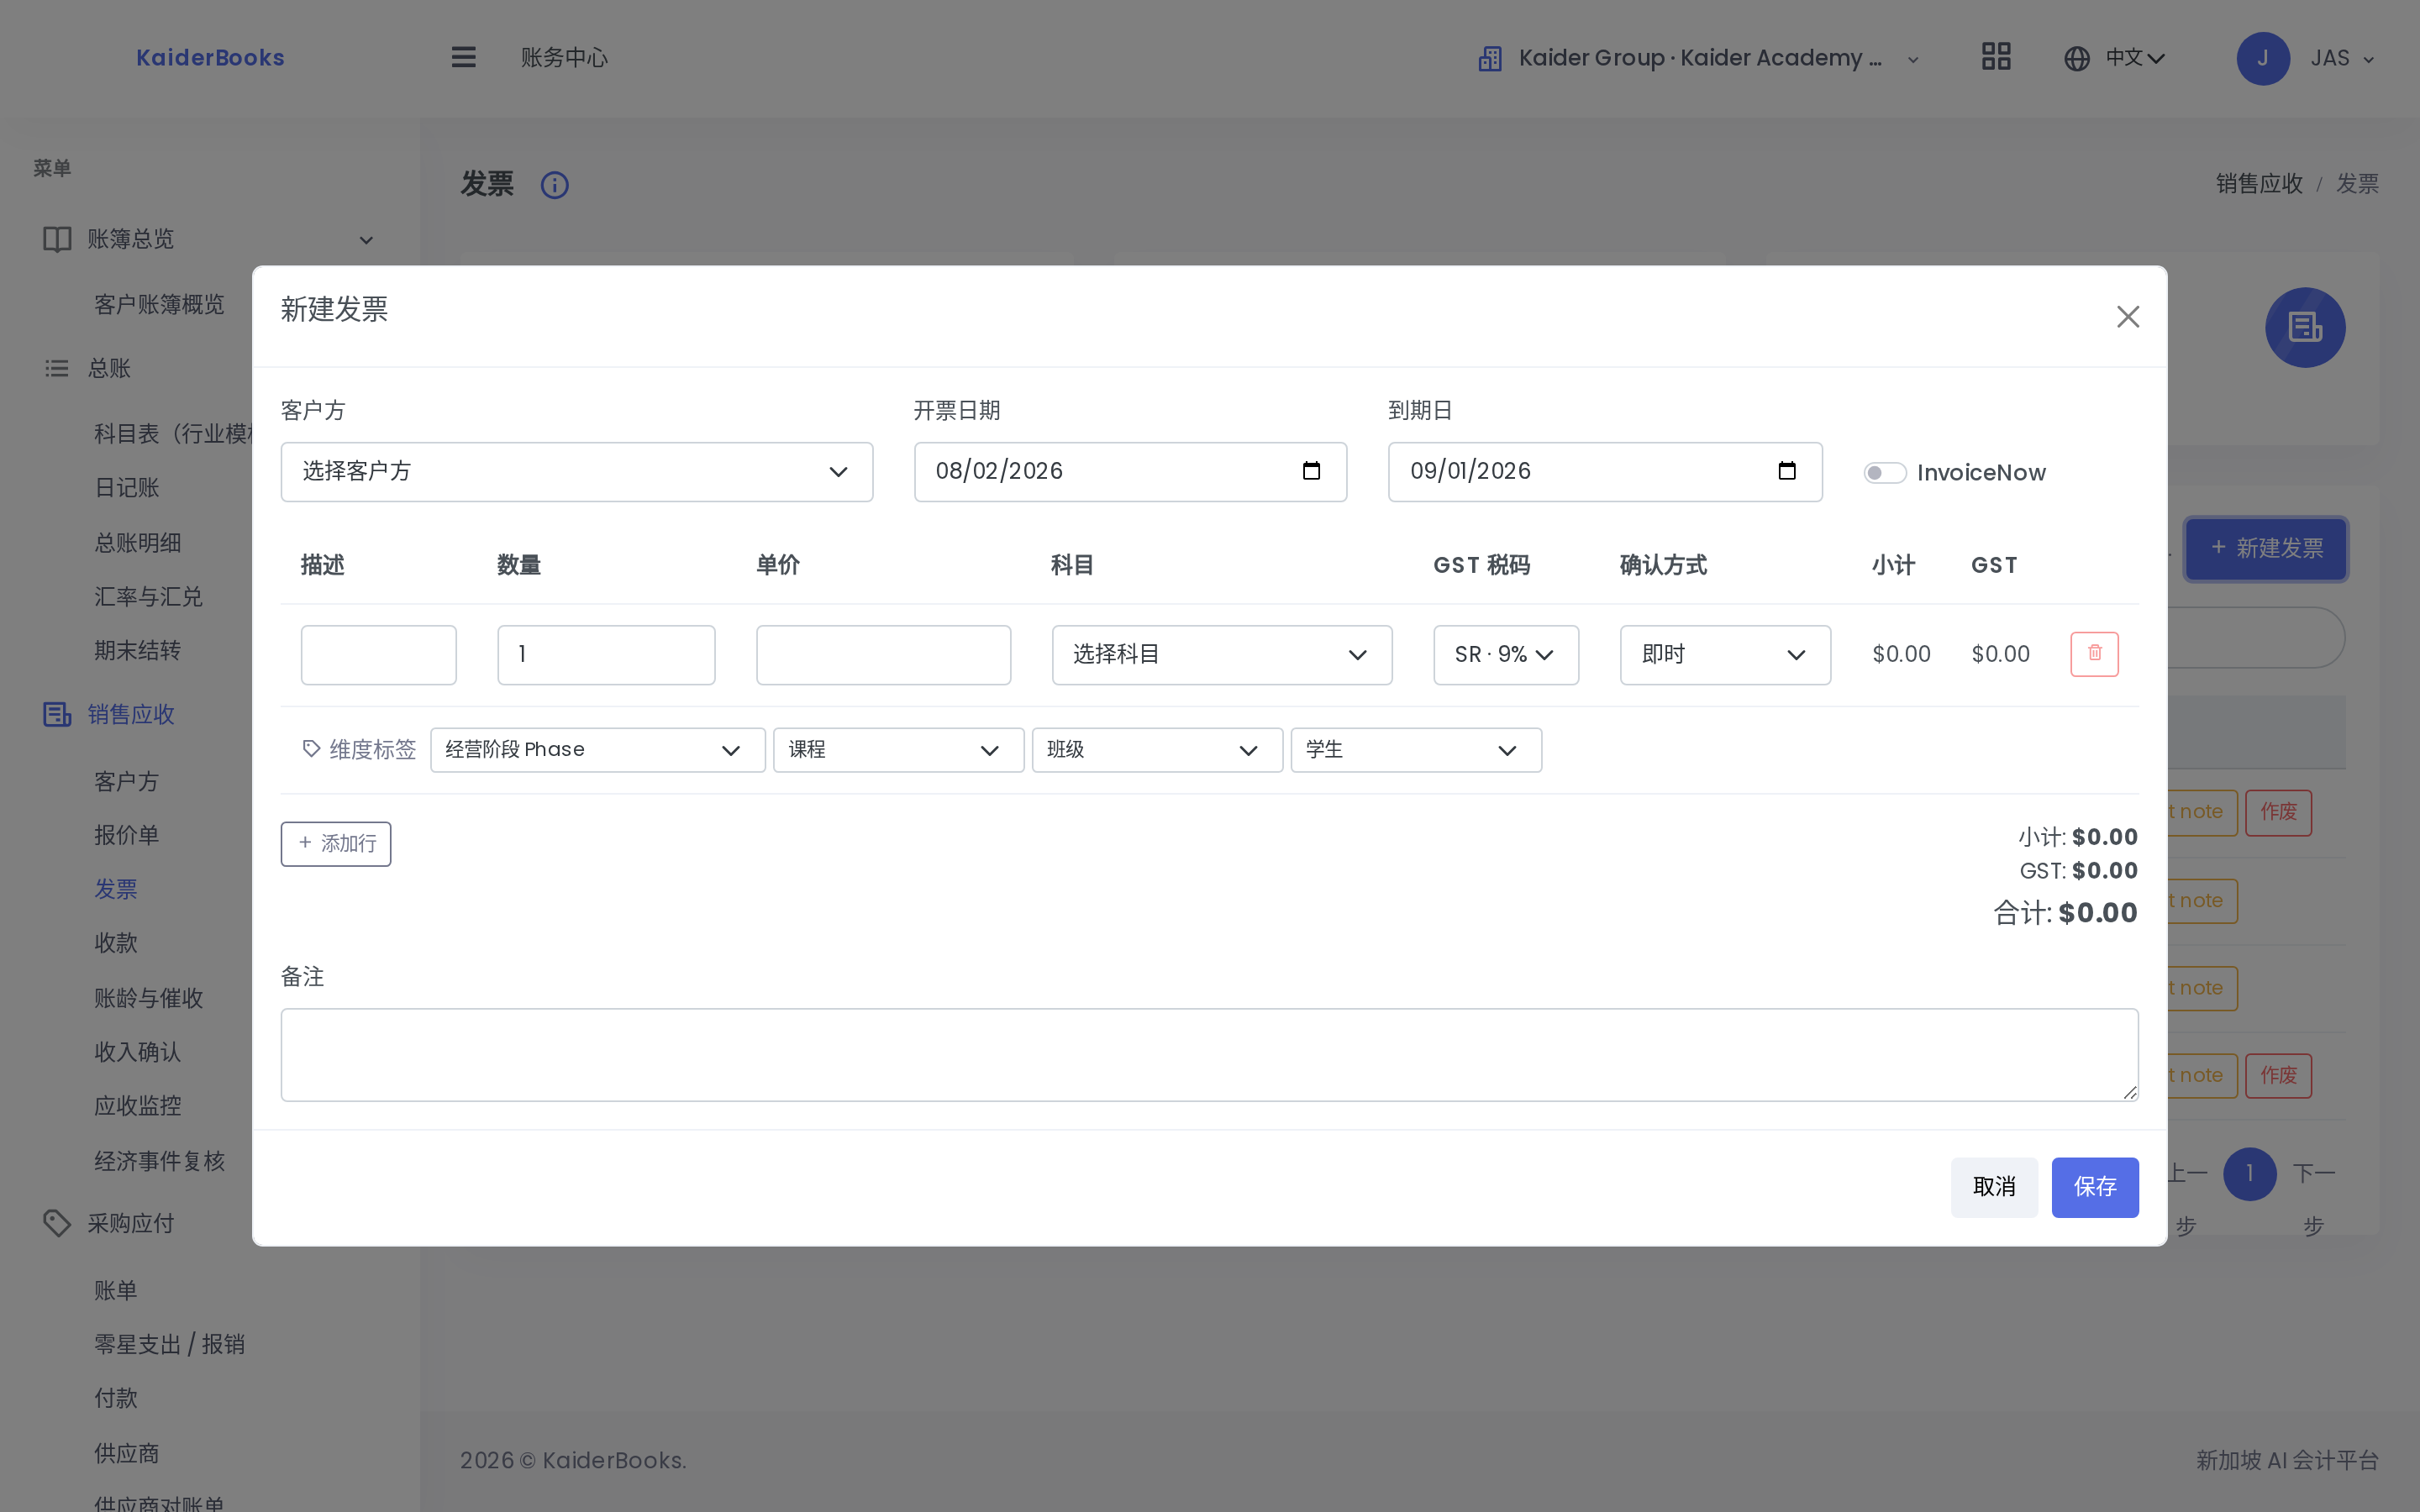The image size is (2420, 1512).
Task: Click the 取消 button
Action: pyautogui.click(x=1994, y=1187)
